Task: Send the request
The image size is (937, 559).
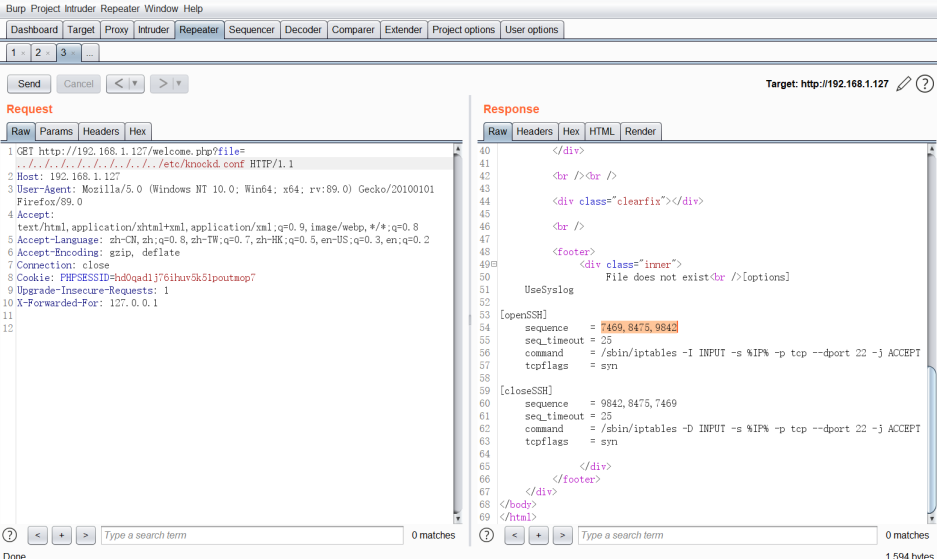Action: click(29, 84)
